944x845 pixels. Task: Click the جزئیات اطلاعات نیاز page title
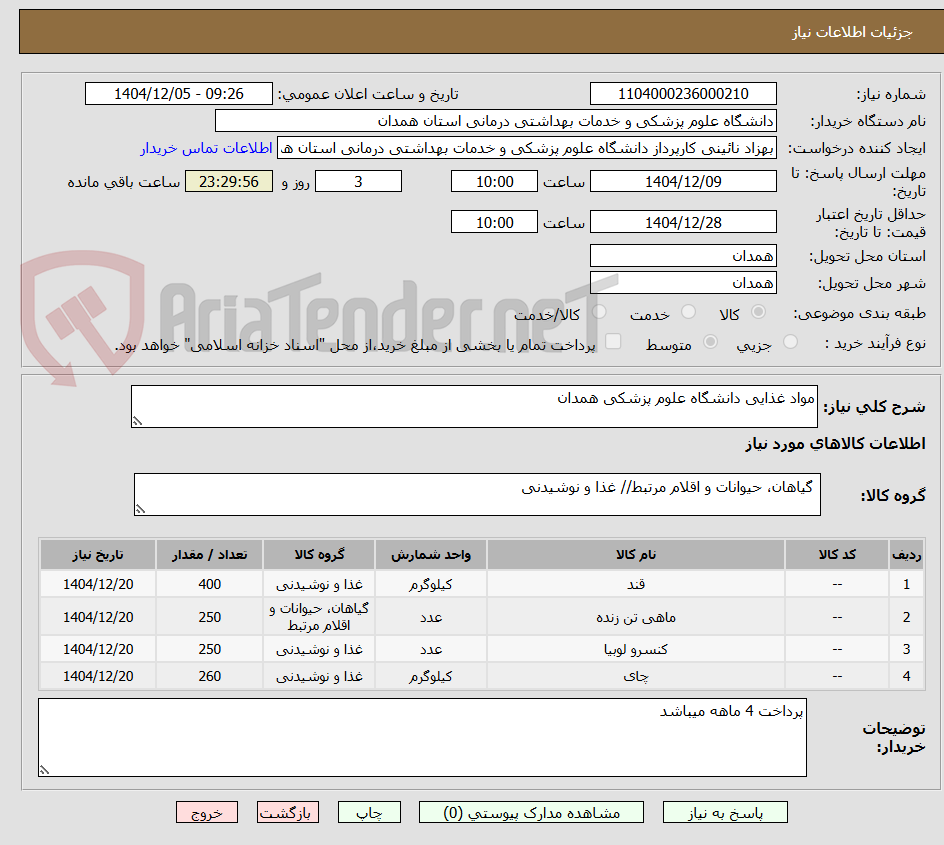point(852,32)
